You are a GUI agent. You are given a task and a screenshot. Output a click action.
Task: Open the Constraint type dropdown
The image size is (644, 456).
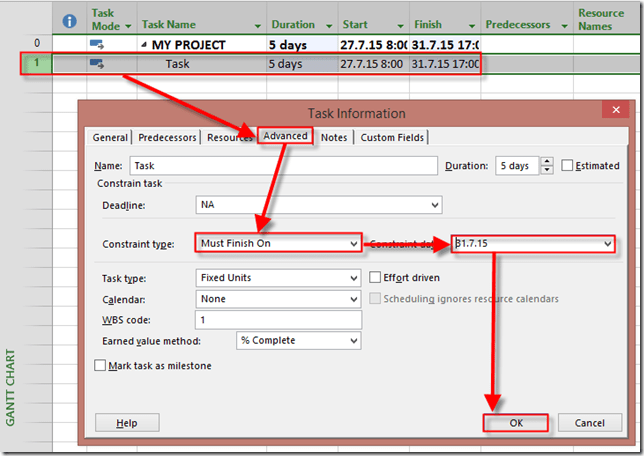pyautogui.click(x=352, y=243)
